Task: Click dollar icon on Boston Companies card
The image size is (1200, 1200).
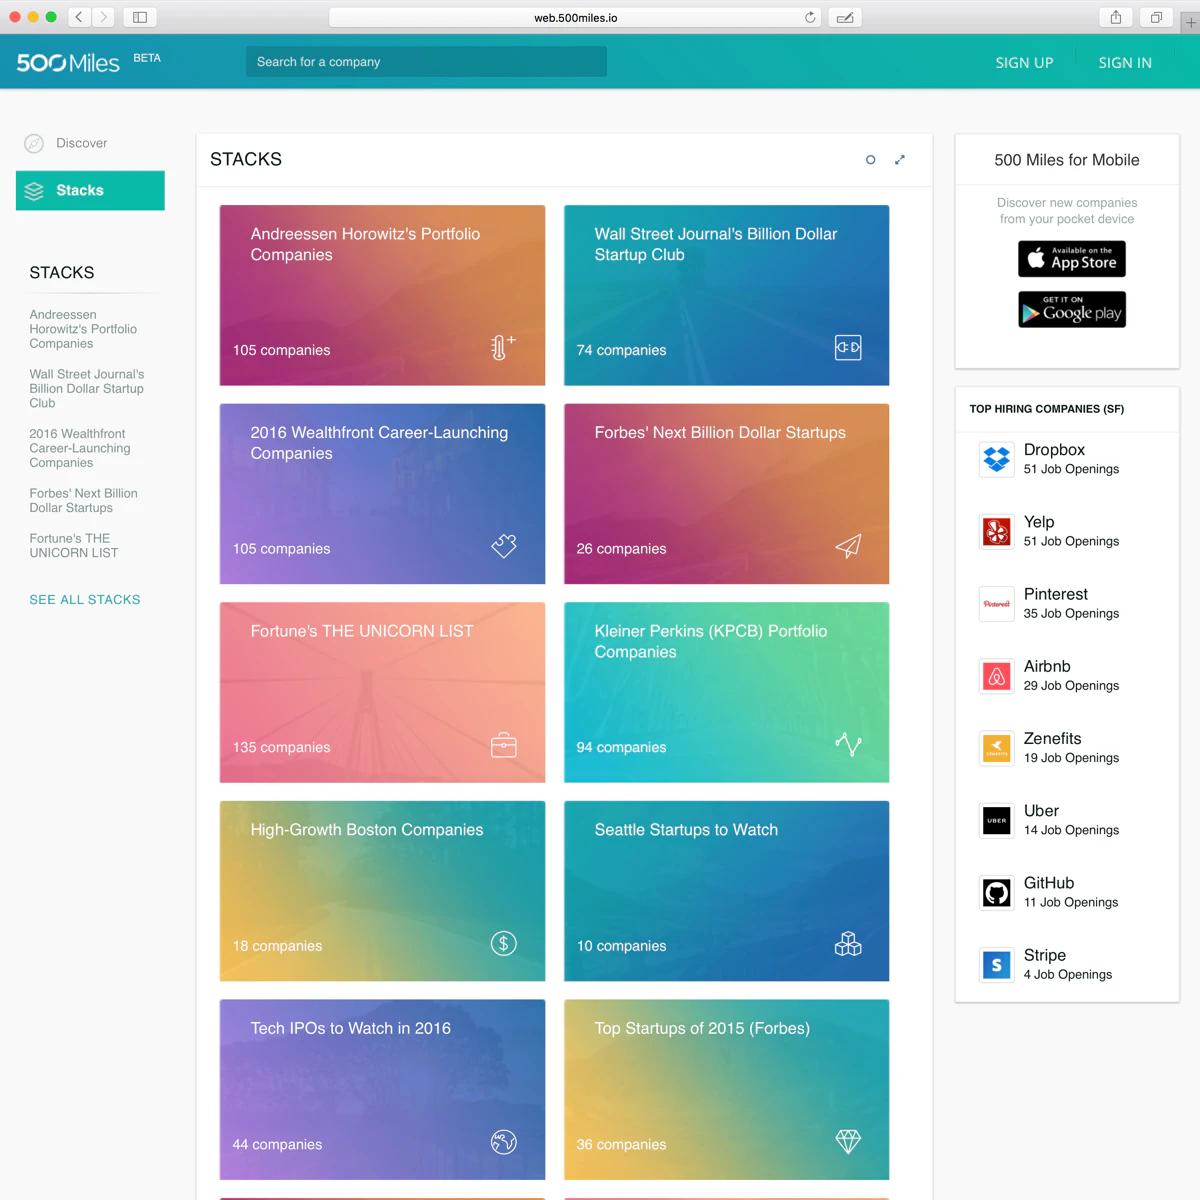Action: [x=504, y=943]
